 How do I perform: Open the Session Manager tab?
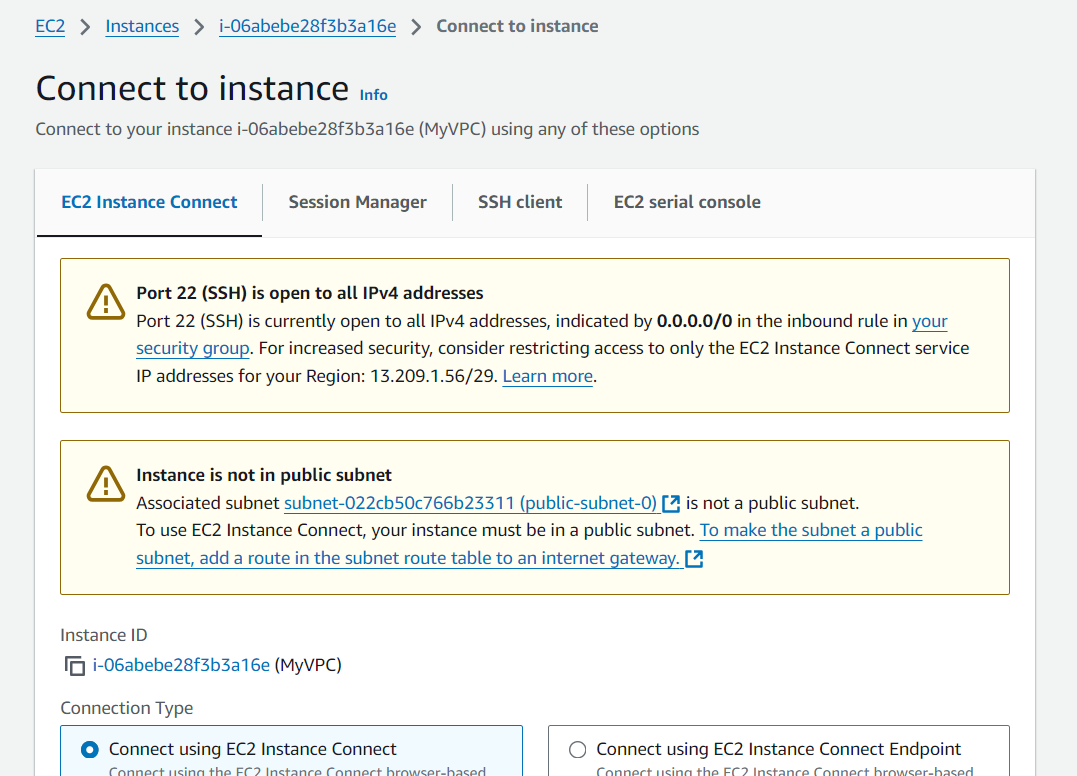tap(357, 202)
